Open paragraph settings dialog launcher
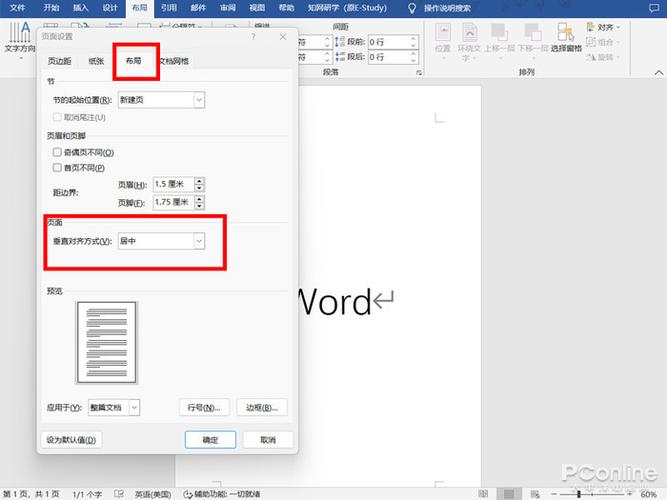 (x=419, y=73)
